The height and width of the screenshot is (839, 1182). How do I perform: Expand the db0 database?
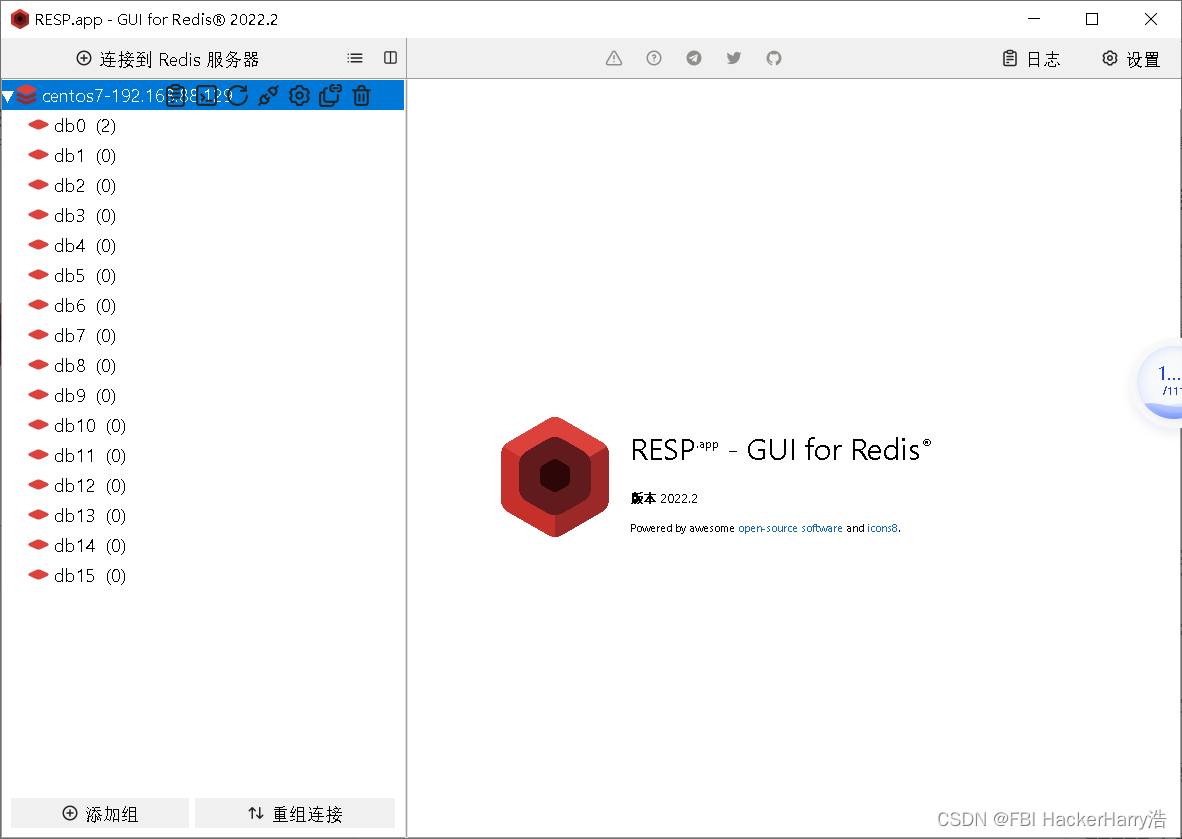coord(70,125)
